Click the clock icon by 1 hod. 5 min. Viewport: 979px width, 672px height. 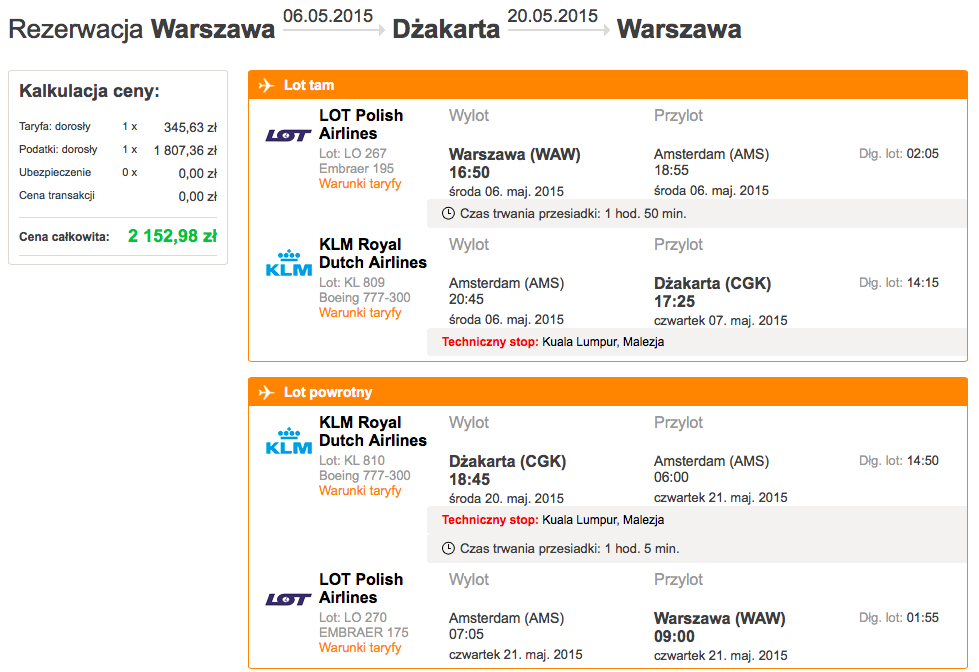point(448,548)
